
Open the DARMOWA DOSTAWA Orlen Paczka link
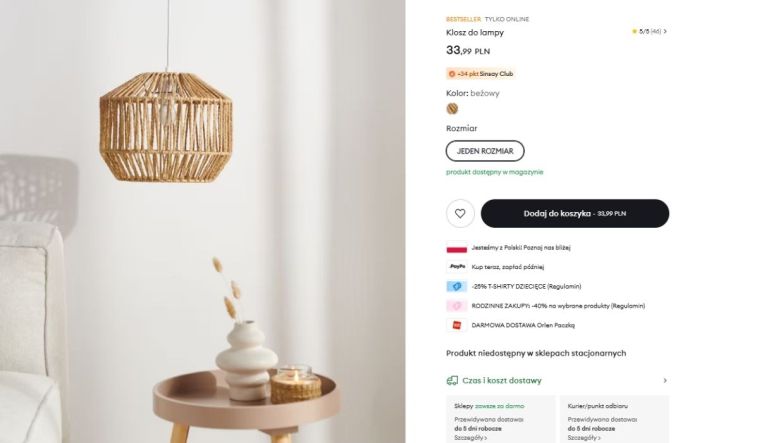click(x=523, y=325)
